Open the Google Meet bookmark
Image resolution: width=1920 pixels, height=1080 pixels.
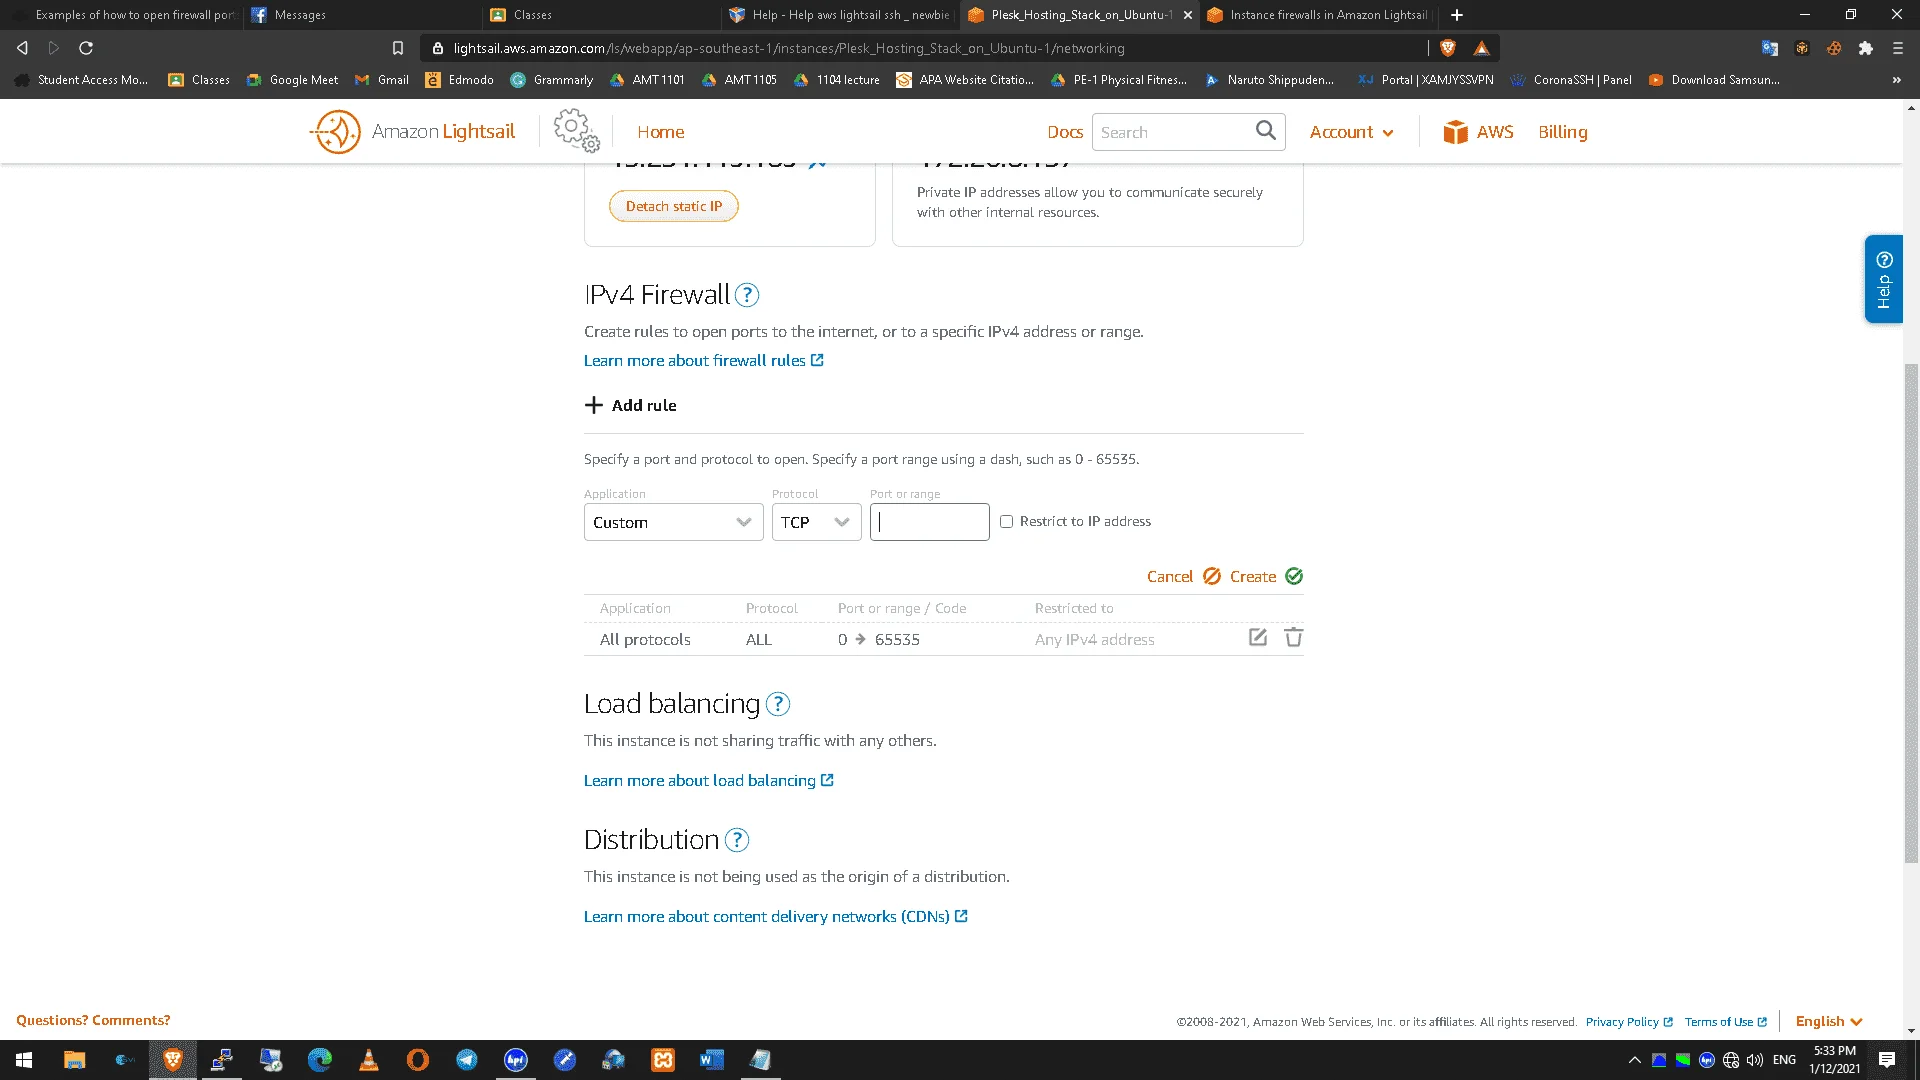click(292, 80)
